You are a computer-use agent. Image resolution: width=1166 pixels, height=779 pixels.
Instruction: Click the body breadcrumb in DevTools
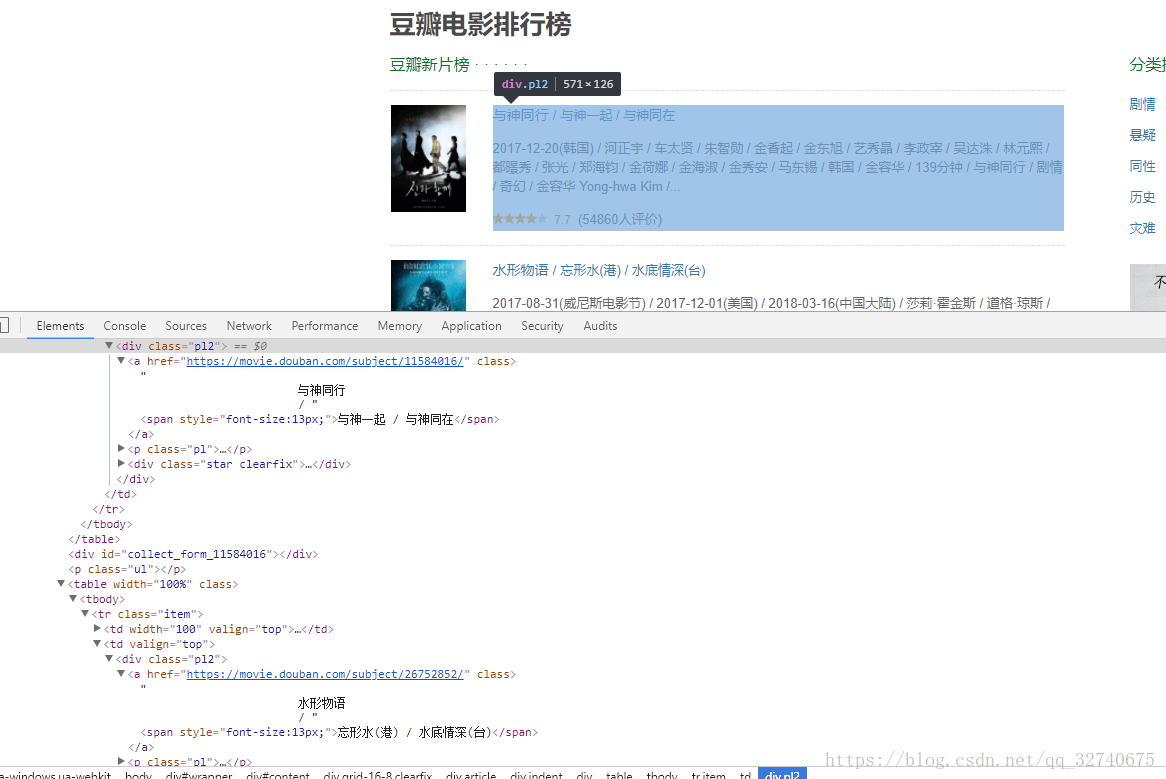[x=138, y=774]
